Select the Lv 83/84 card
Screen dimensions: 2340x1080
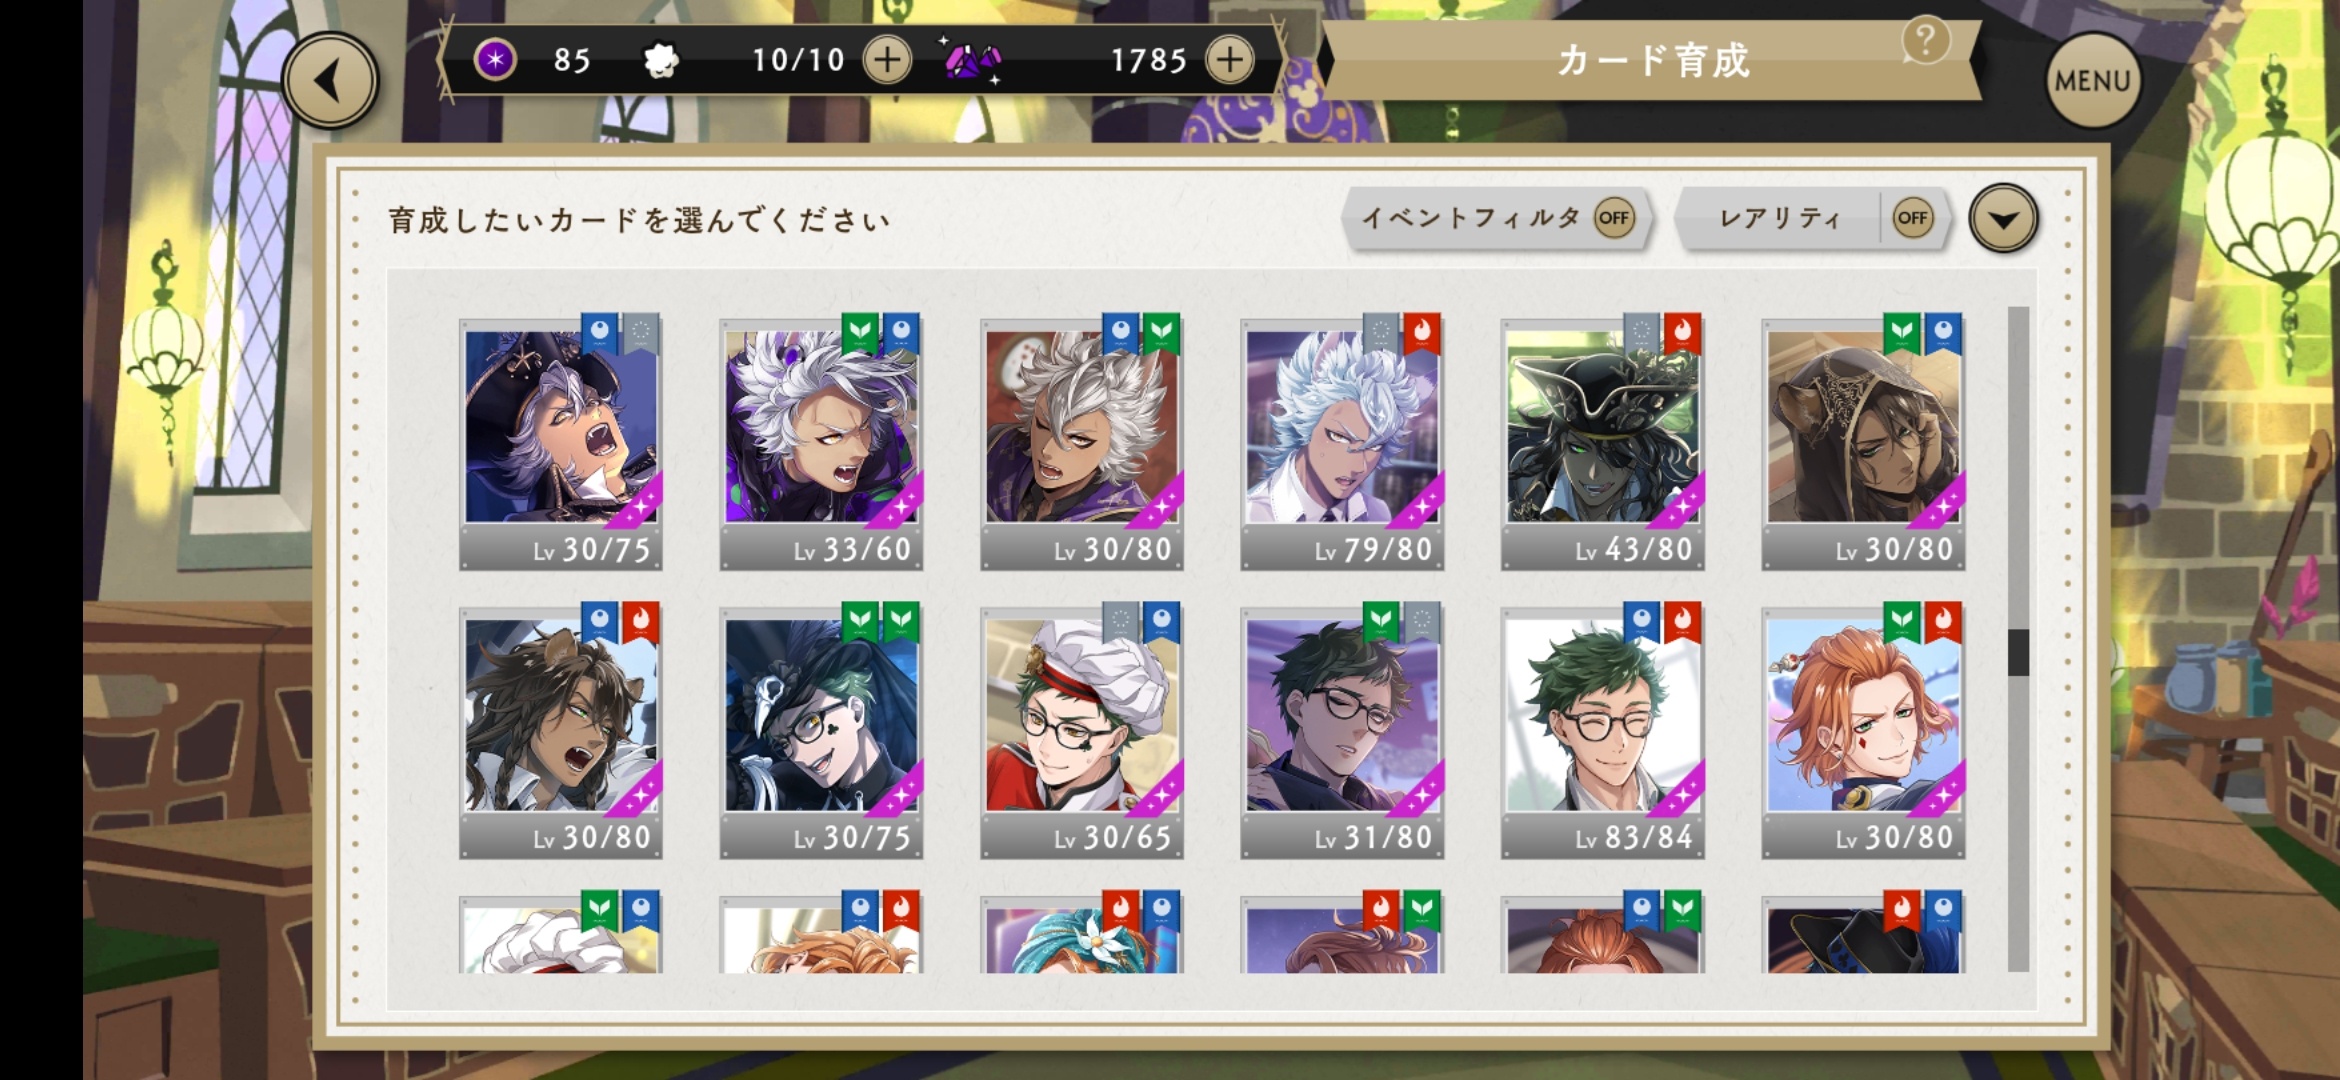[x=1602, y=731]
